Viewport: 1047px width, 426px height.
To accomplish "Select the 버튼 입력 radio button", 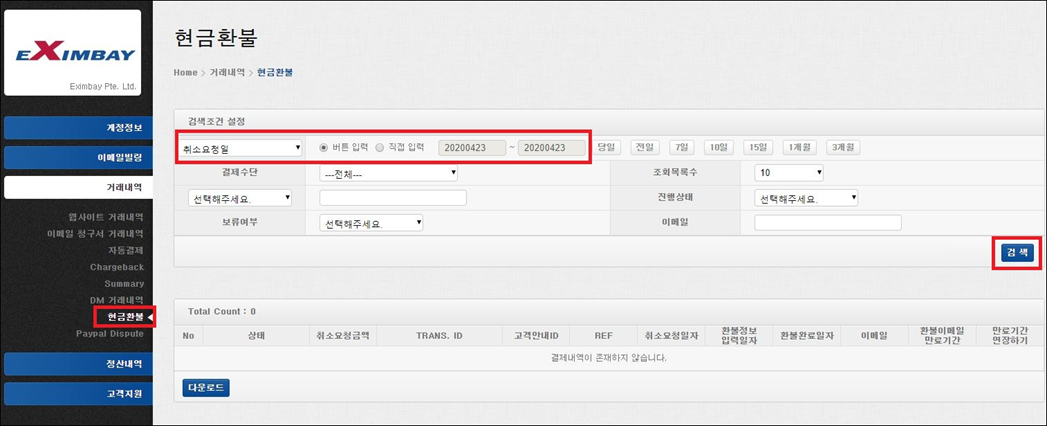I will pos(324,148).
